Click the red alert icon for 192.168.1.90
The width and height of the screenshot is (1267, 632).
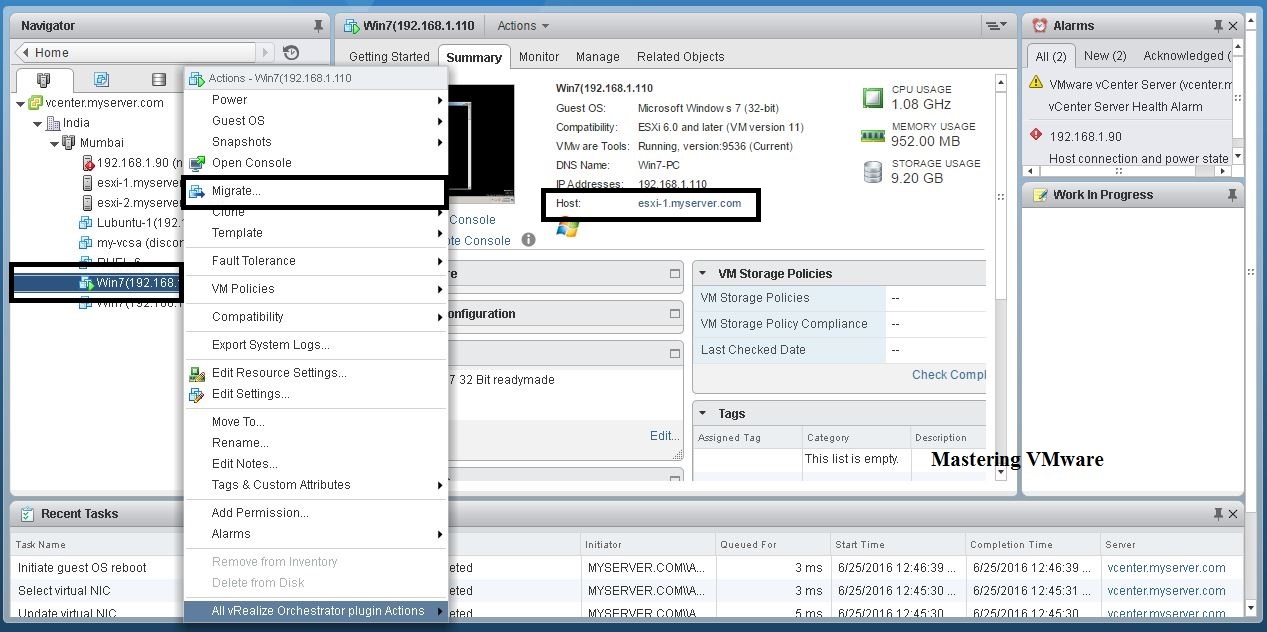coord(1036,136)
